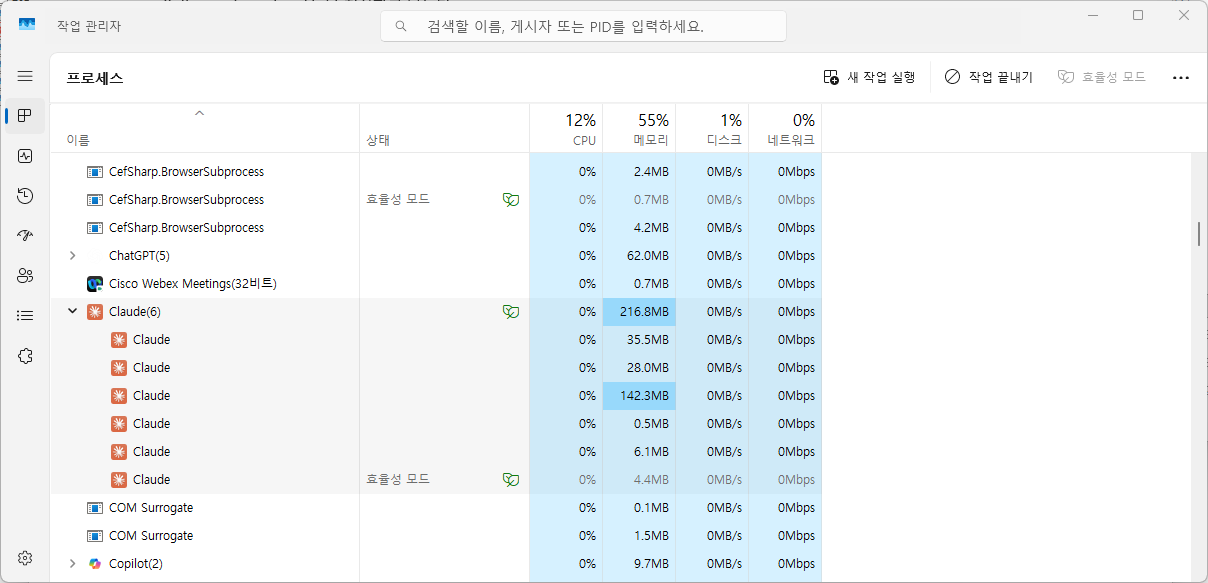1208x583 pixels.
Task: Open the Processes sidebar page
Action: [26, 116]
